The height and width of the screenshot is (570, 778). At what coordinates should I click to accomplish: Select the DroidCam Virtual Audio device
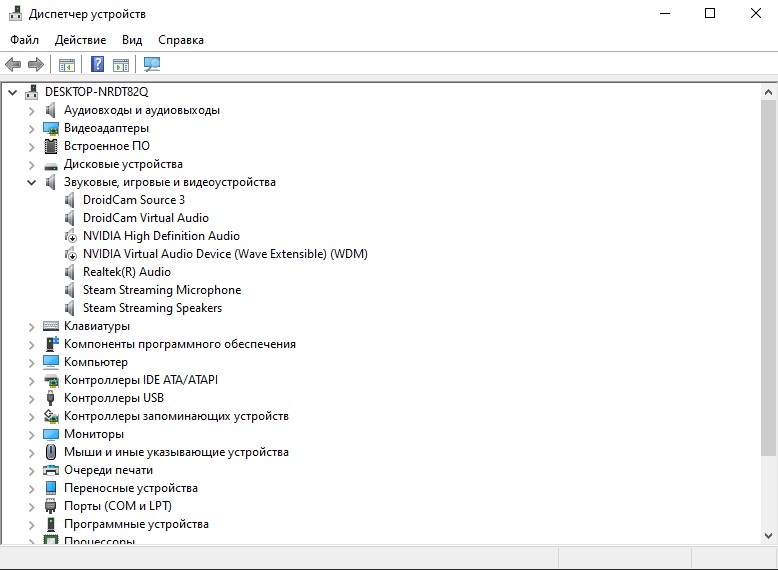tap(145, 218)
